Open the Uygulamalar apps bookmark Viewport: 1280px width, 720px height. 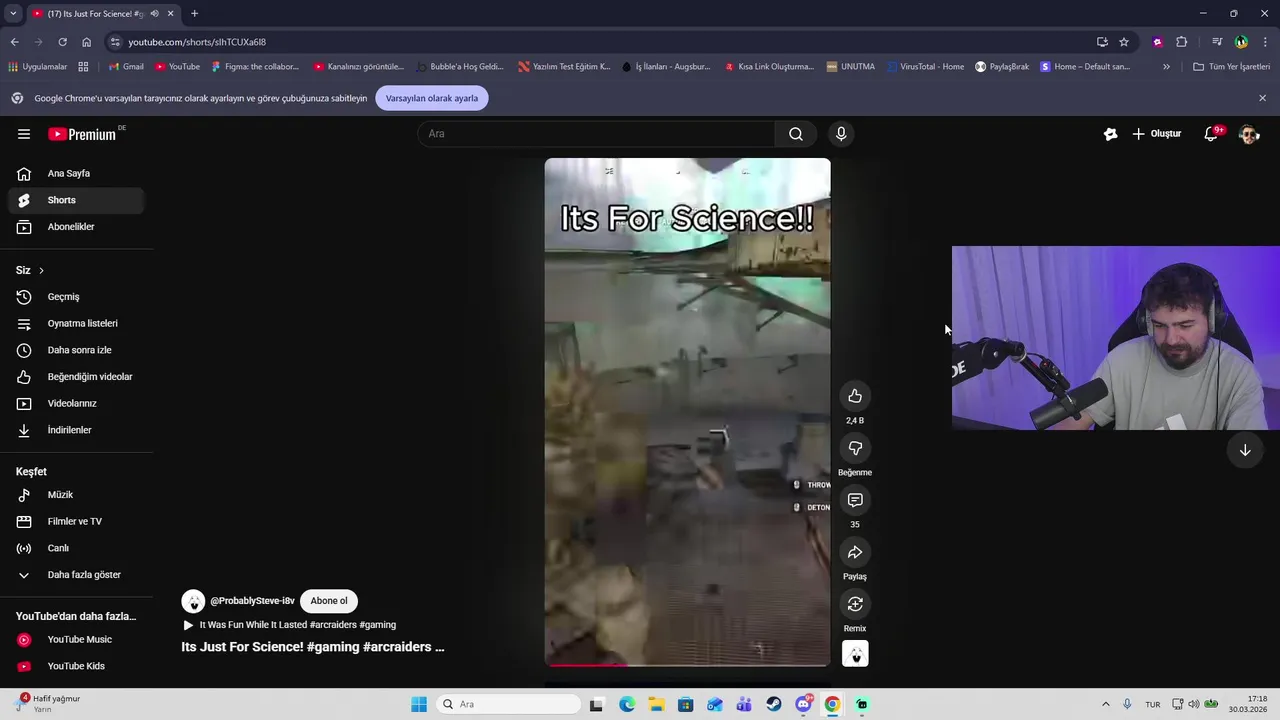pyautogui.click(x=37, y=67)
